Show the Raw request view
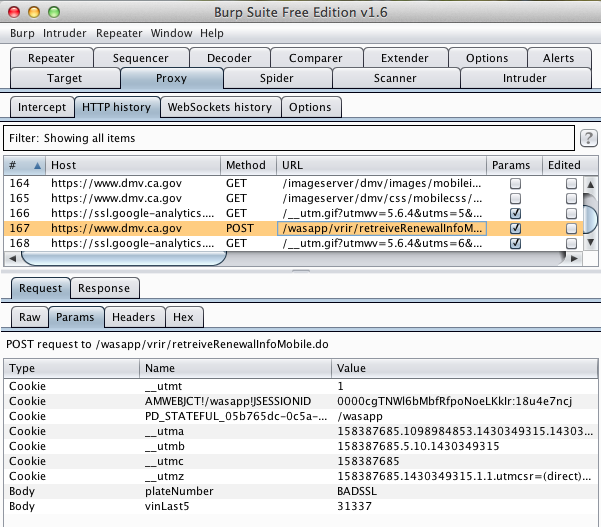 28,318
